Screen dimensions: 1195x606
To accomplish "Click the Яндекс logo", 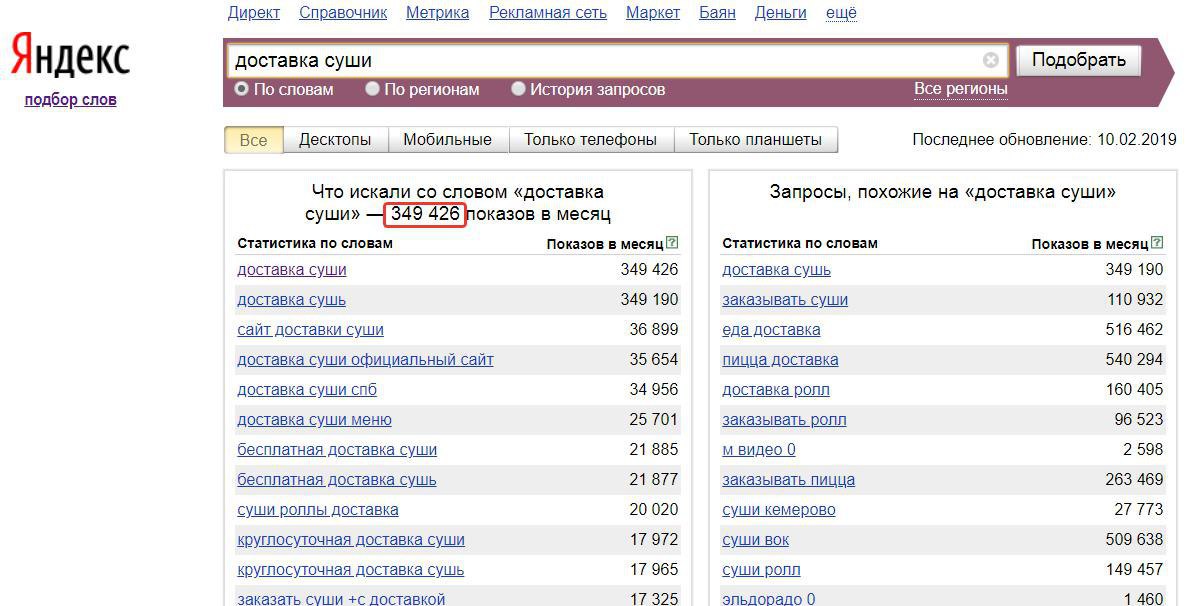I will click(70, 55).
